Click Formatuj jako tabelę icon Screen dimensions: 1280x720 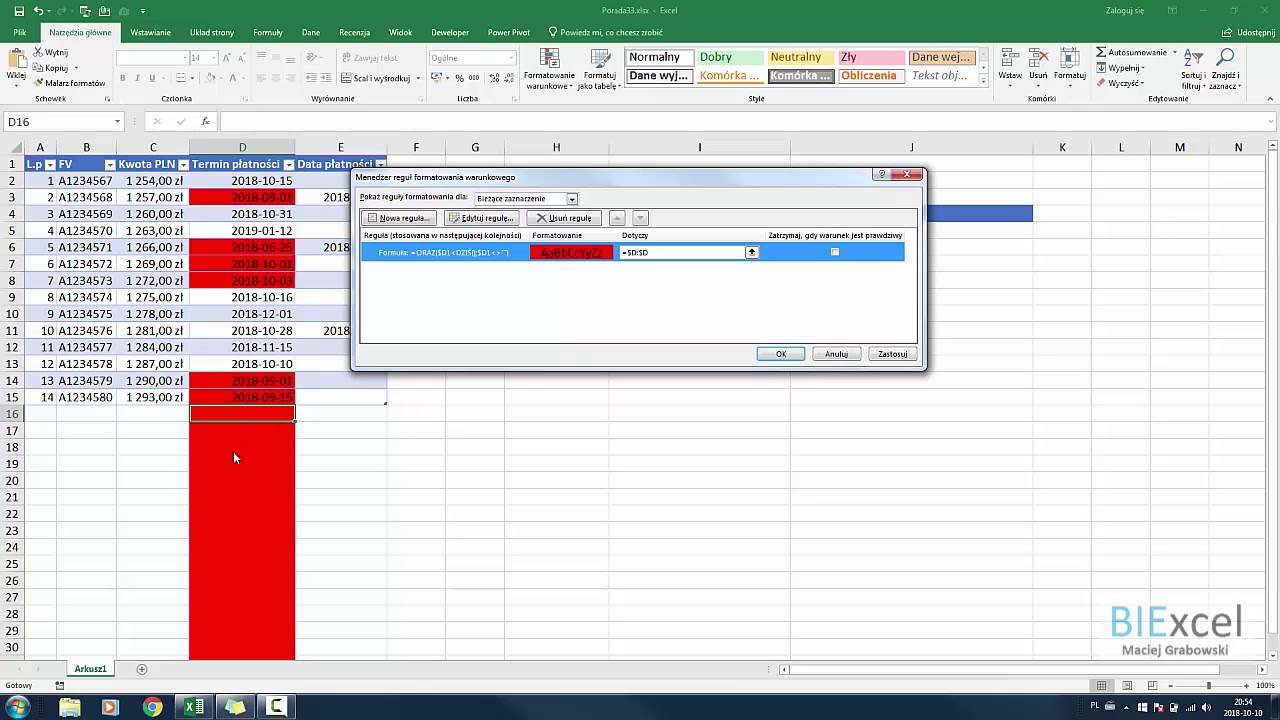(x=600, y=58)
